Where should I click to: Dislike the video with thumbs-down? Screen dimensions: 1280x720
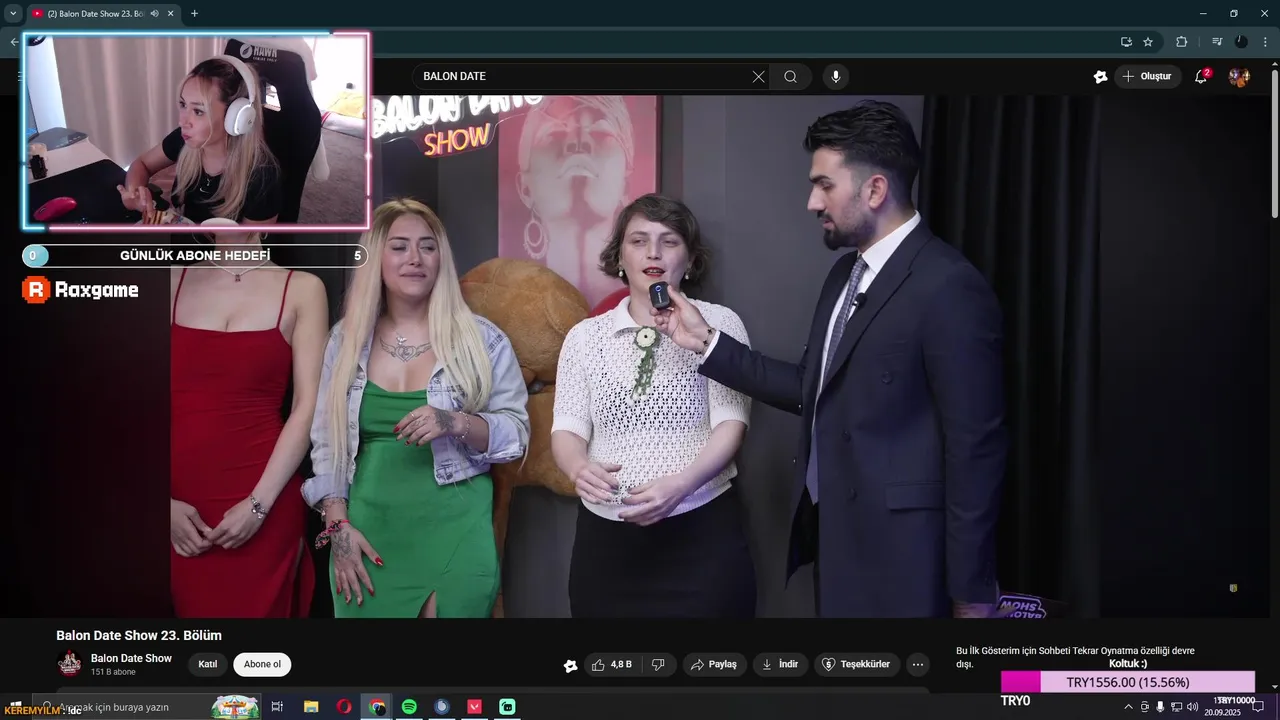click(x=658, y=664)
